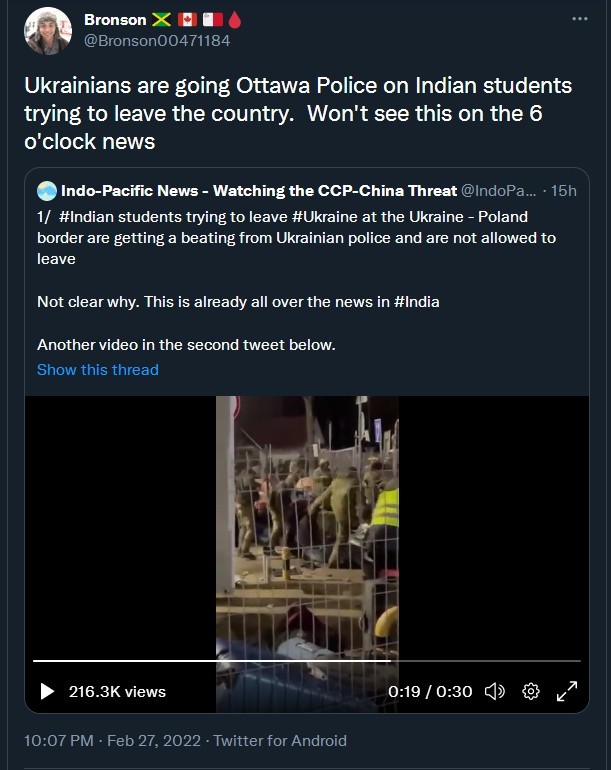This screenshot has width=611, height=770.
Task: Click the @Bronson00471184 handle
Action: [157, 41]
